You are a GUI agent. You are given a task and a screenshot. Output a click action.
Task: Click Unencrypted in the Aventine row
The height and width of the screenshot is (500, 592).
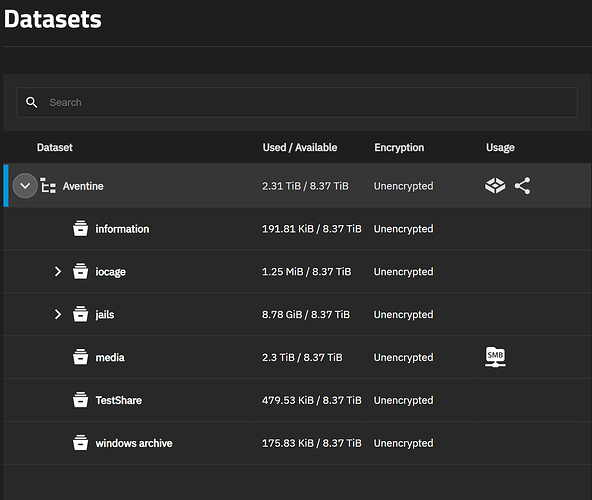(404, 186)
